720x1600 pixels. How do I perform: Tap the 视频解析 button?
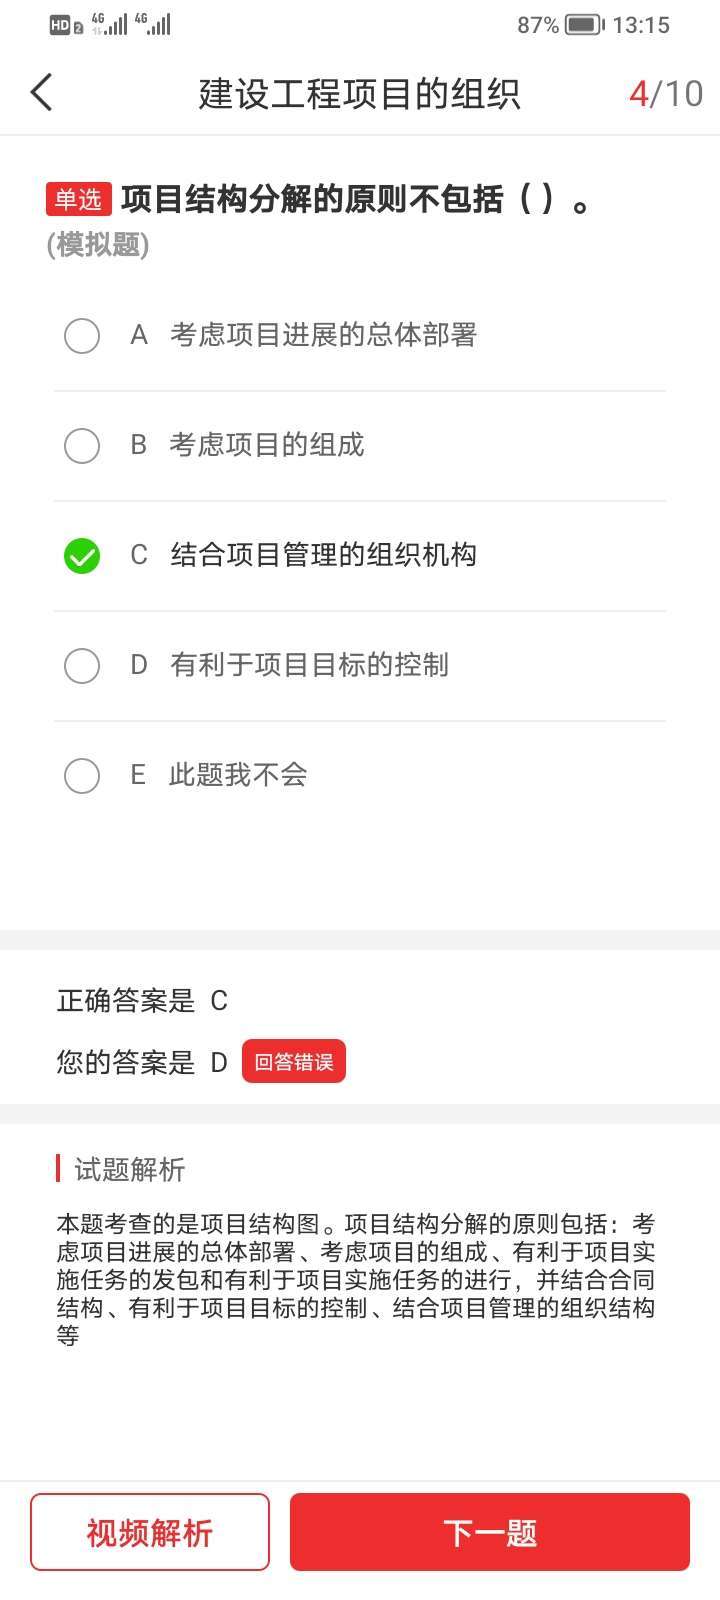pos(150,1532)
